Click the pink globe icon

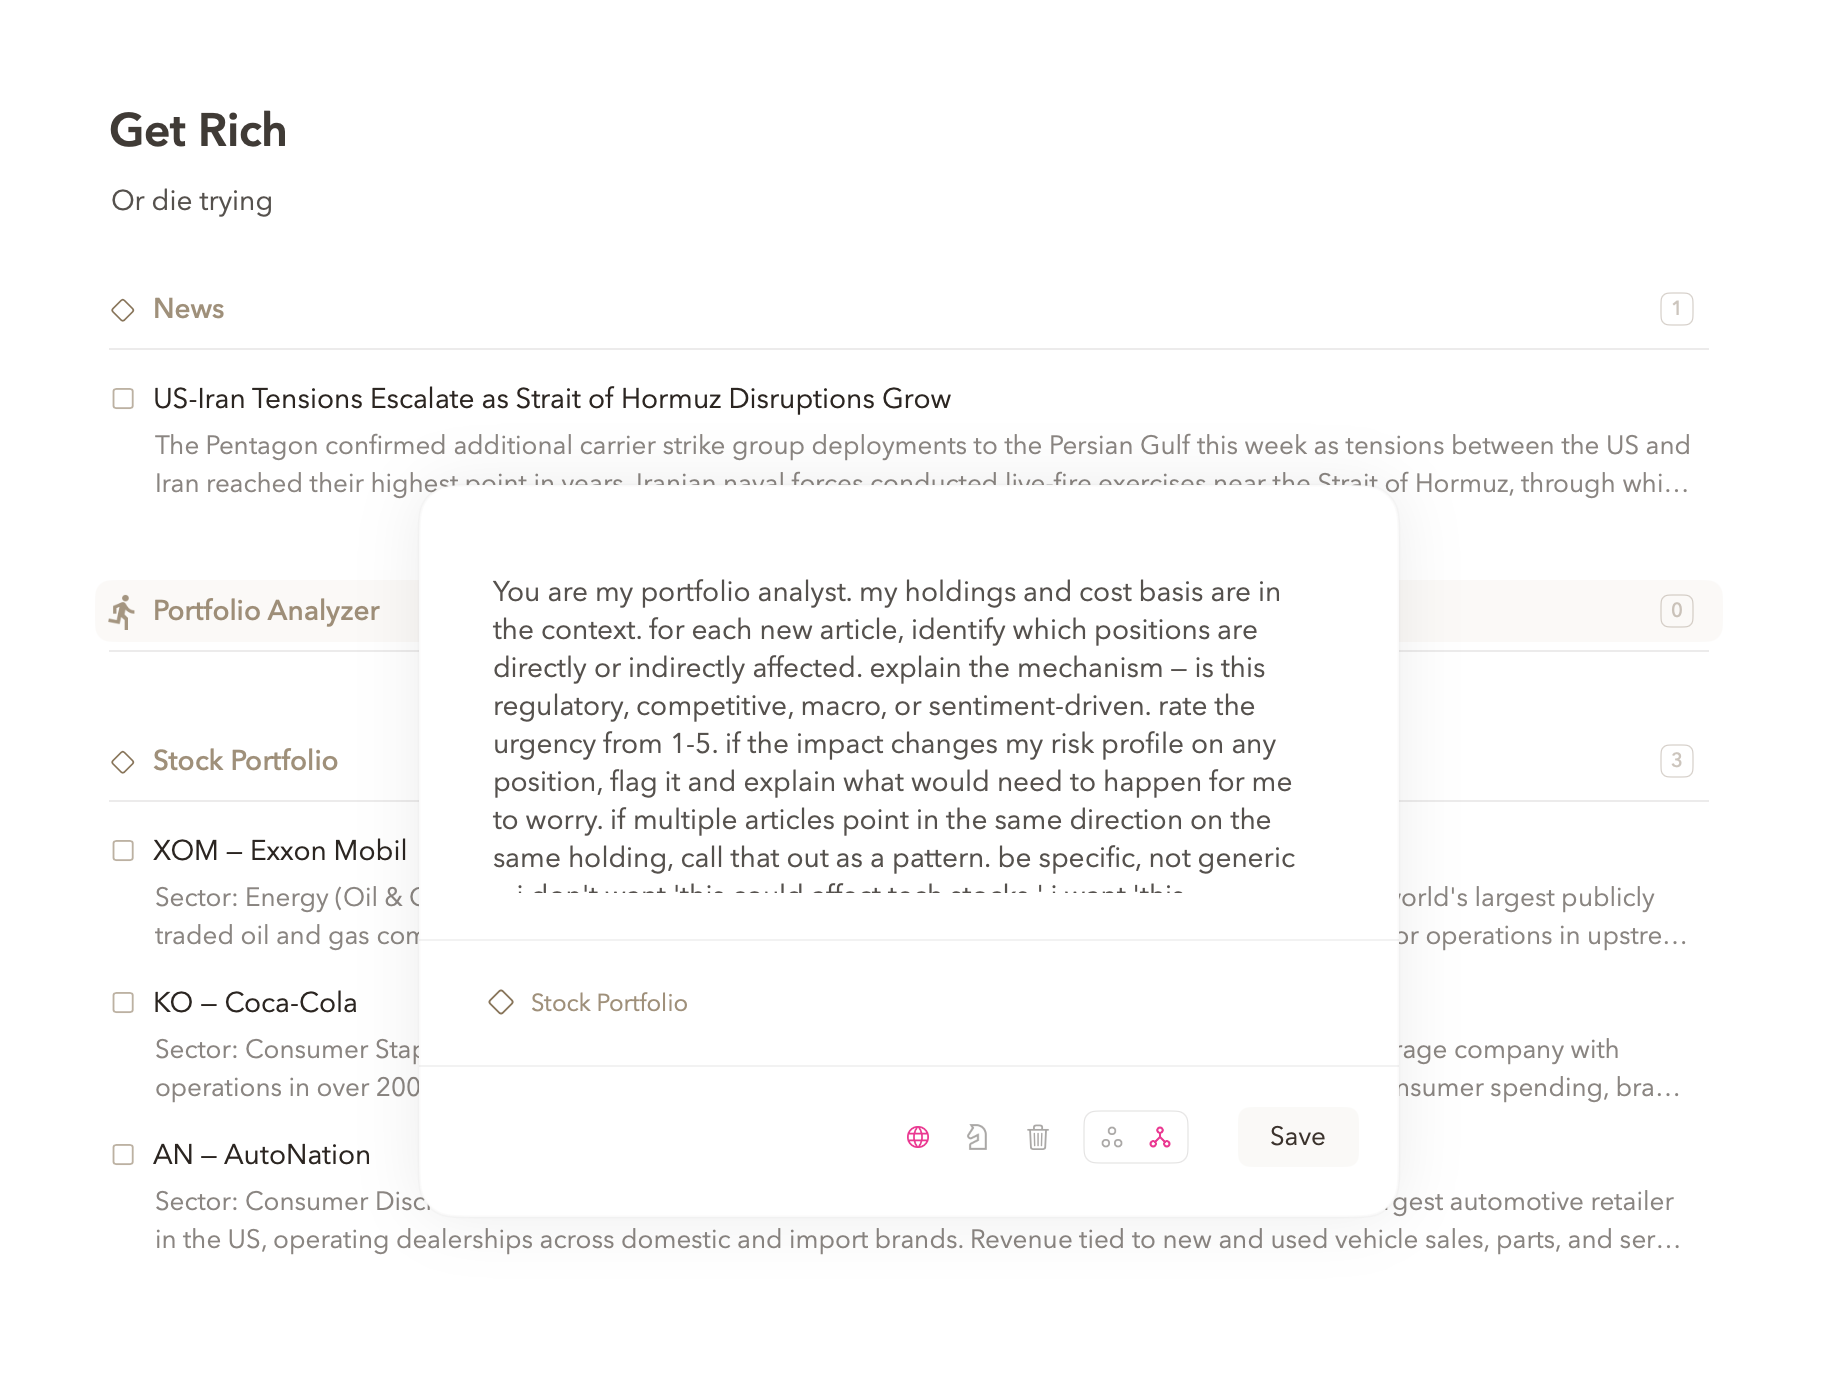pos(918,1137)
